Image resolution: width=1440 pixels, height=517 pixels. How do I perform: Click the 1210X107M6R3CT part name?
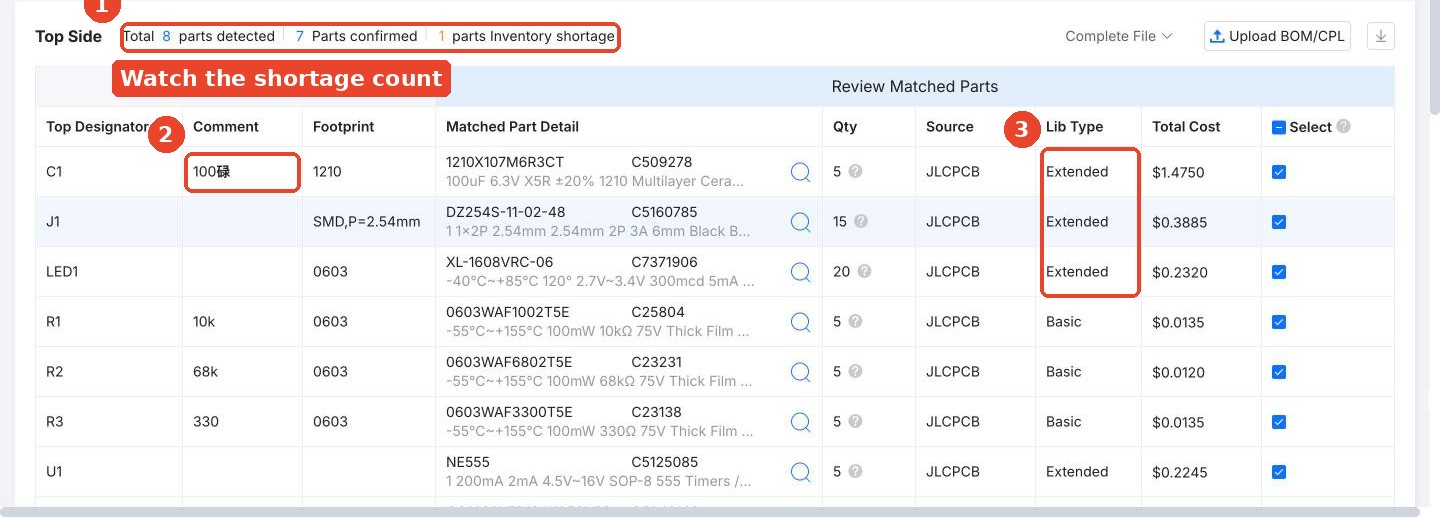(x=505, y=162)
